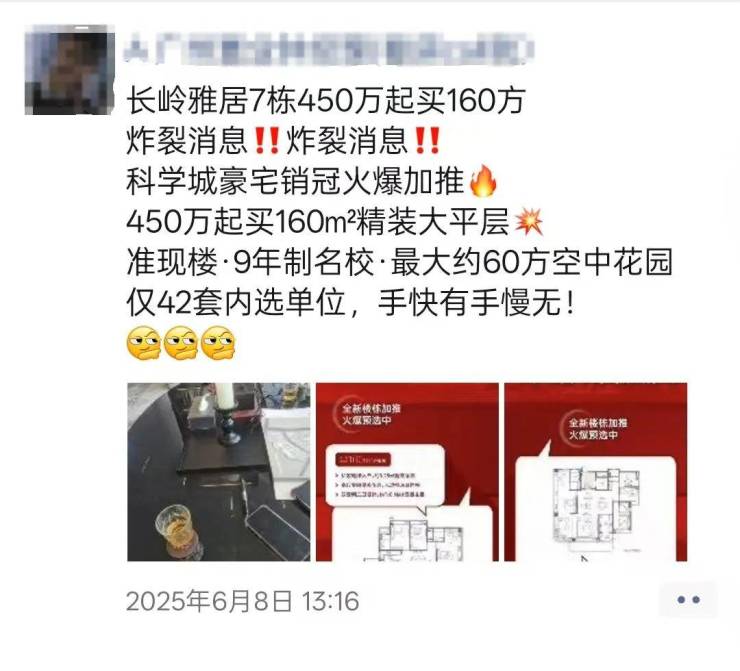Click the 准现楼·9年制名校 text line
The width and height of the screenshot is (740, 671).
point(399,262)
